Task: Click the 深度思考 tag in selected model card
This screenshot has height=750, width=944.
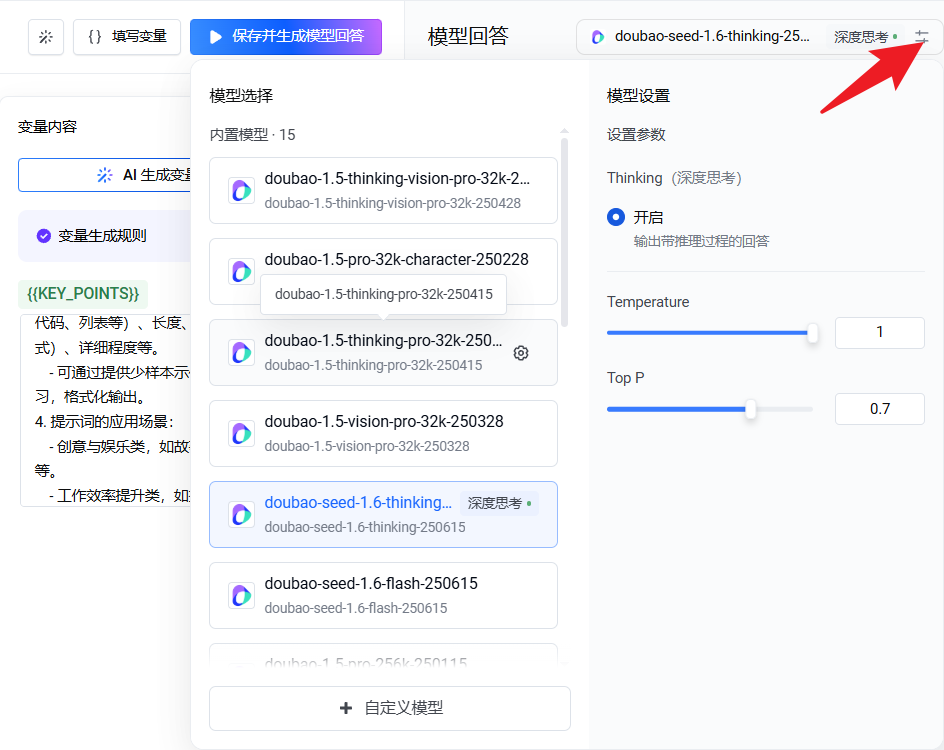Action: [500, 503]
